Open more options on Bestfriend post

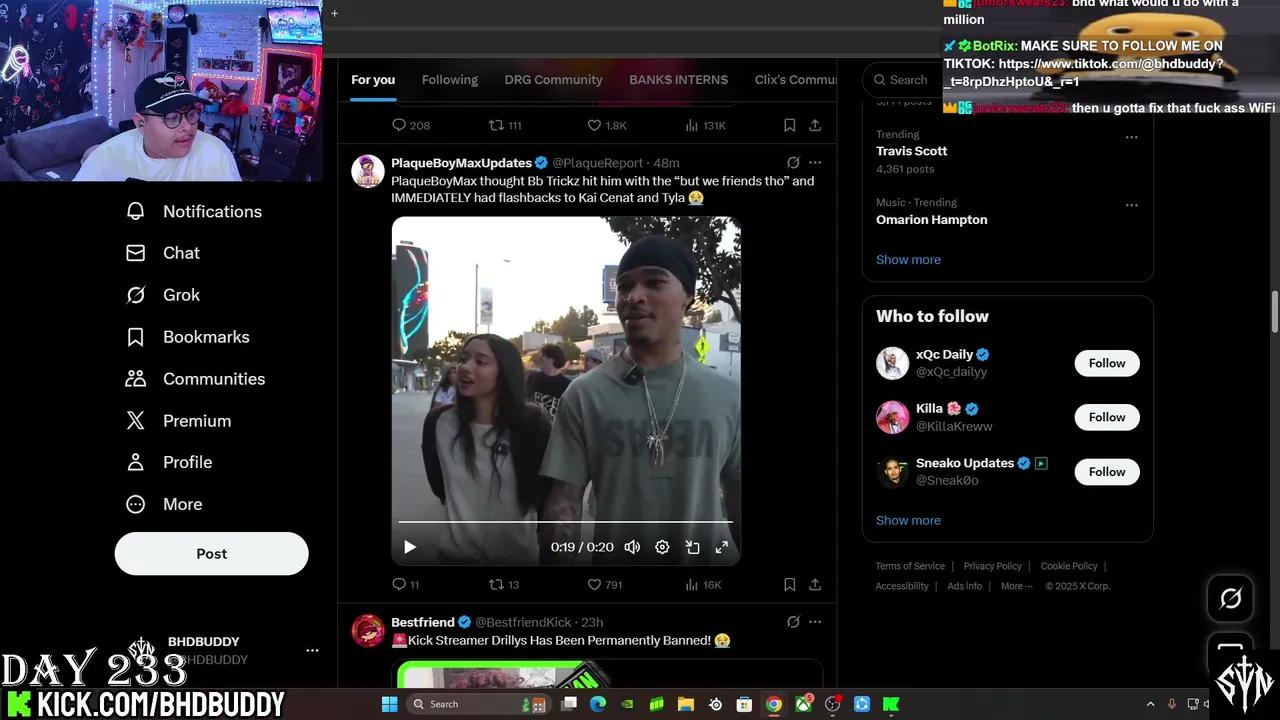coord(815,621)
